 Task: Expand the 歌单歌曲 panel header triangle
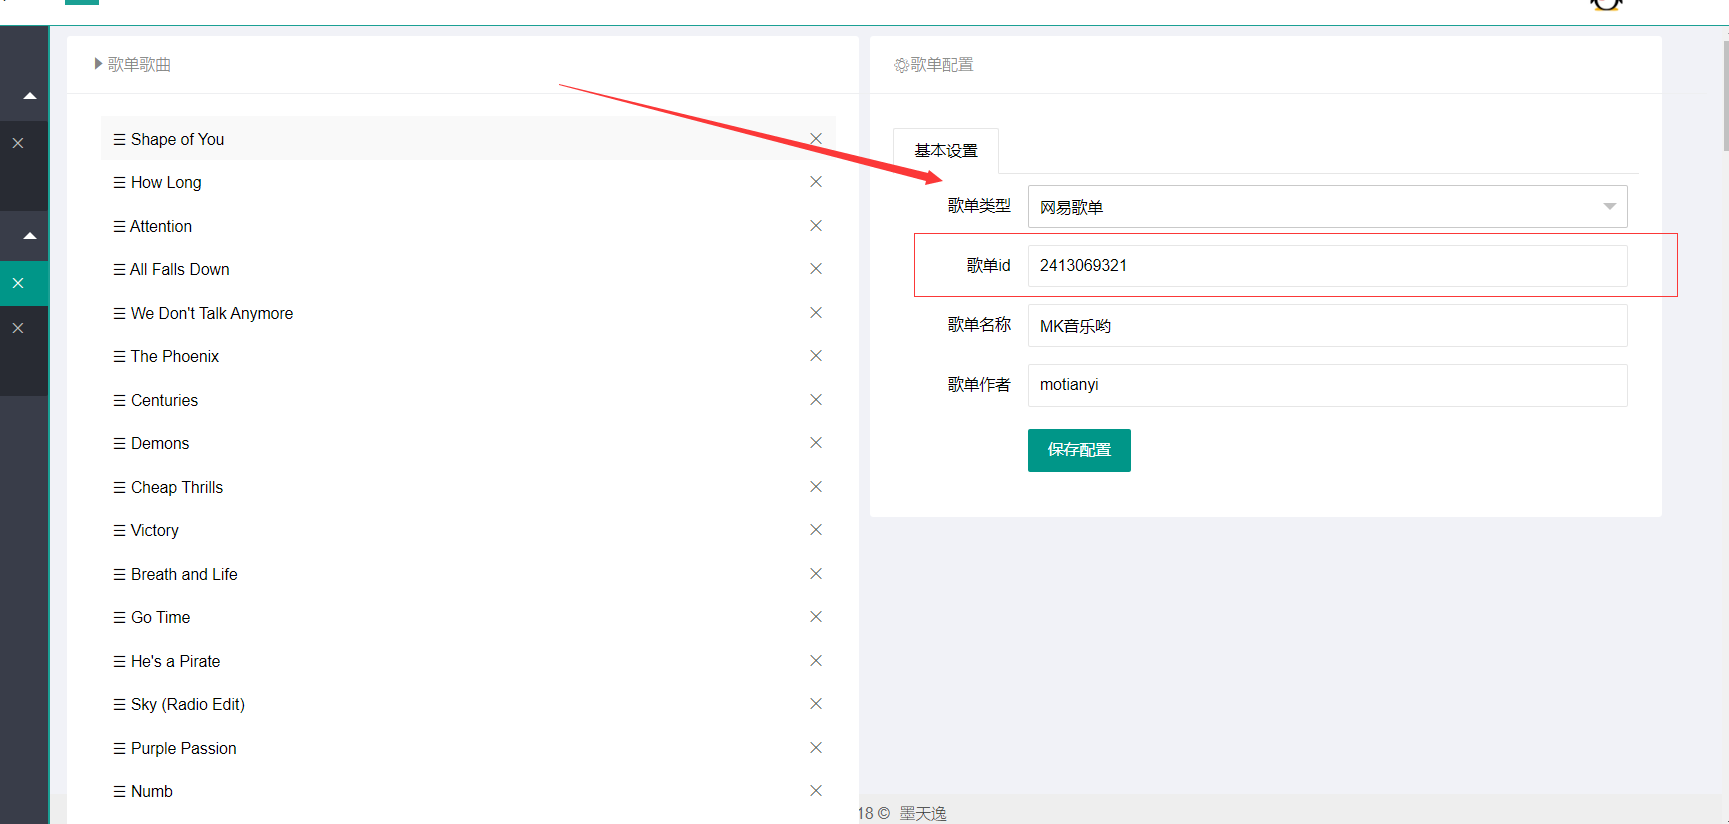tap(98, 64)
